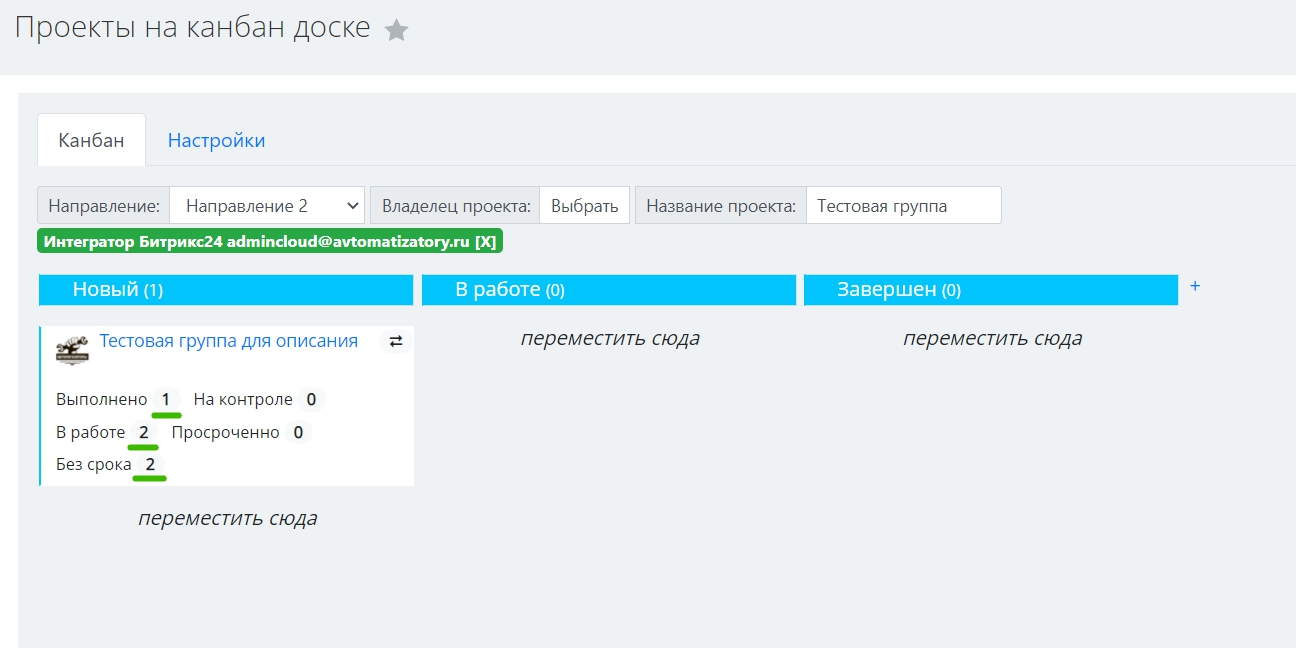Click the Просроченно counter badge
This screenshot has width=1296, height=648.
[298, 433]
